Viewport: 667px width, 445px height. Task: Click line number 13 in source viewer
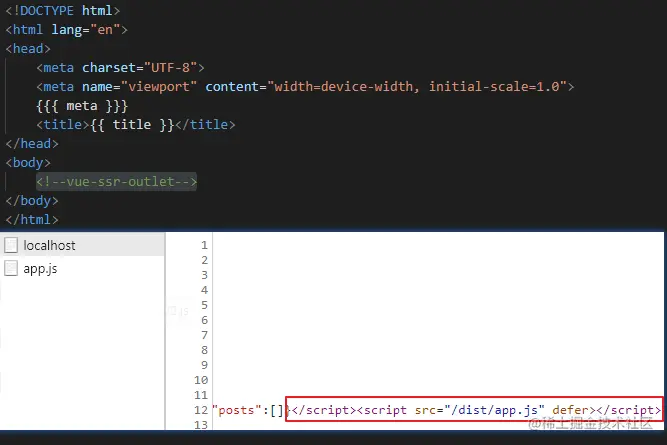201,425
